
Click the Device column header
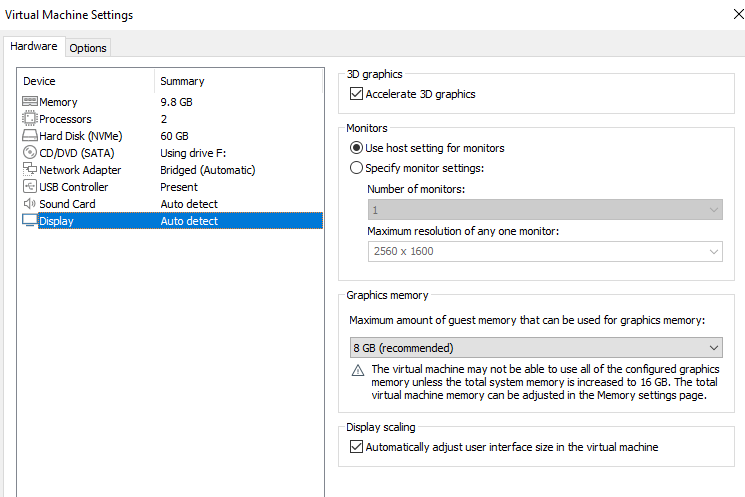40,81
